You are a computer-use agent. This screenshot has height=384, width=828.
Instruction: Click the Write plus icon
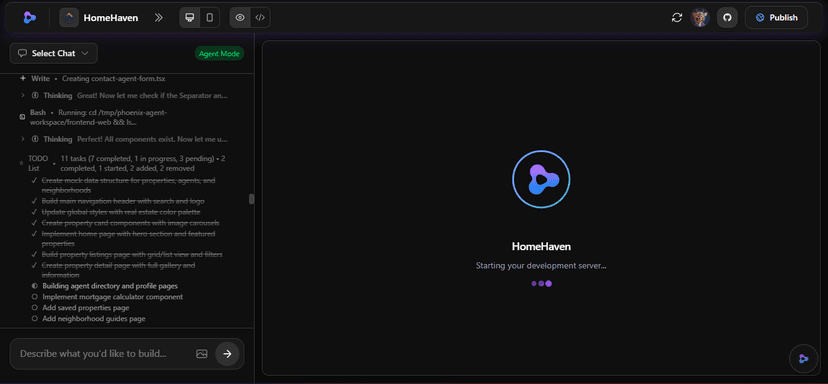[x=23, y=78]
